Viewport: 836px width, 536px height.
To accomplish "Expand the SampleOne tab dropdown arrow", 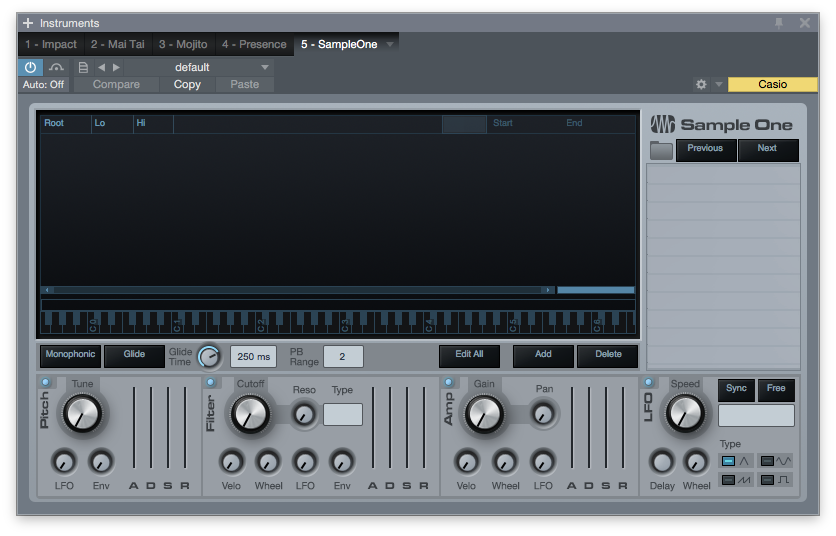I will [390, 44].
